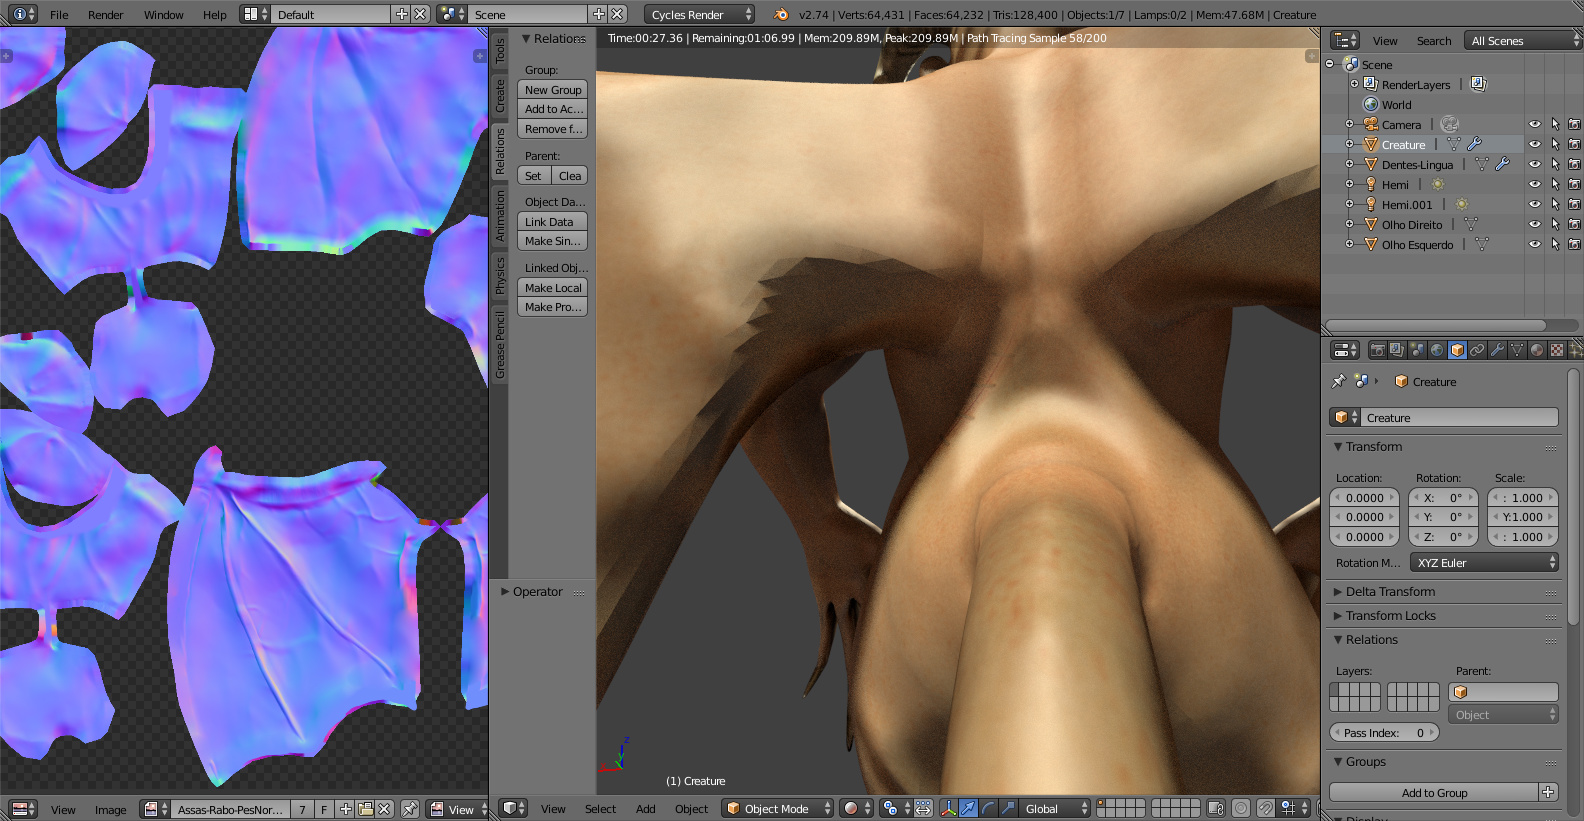
Task: Open the World properties tab (globe icon)
Action: click(x=1437, y=350)
